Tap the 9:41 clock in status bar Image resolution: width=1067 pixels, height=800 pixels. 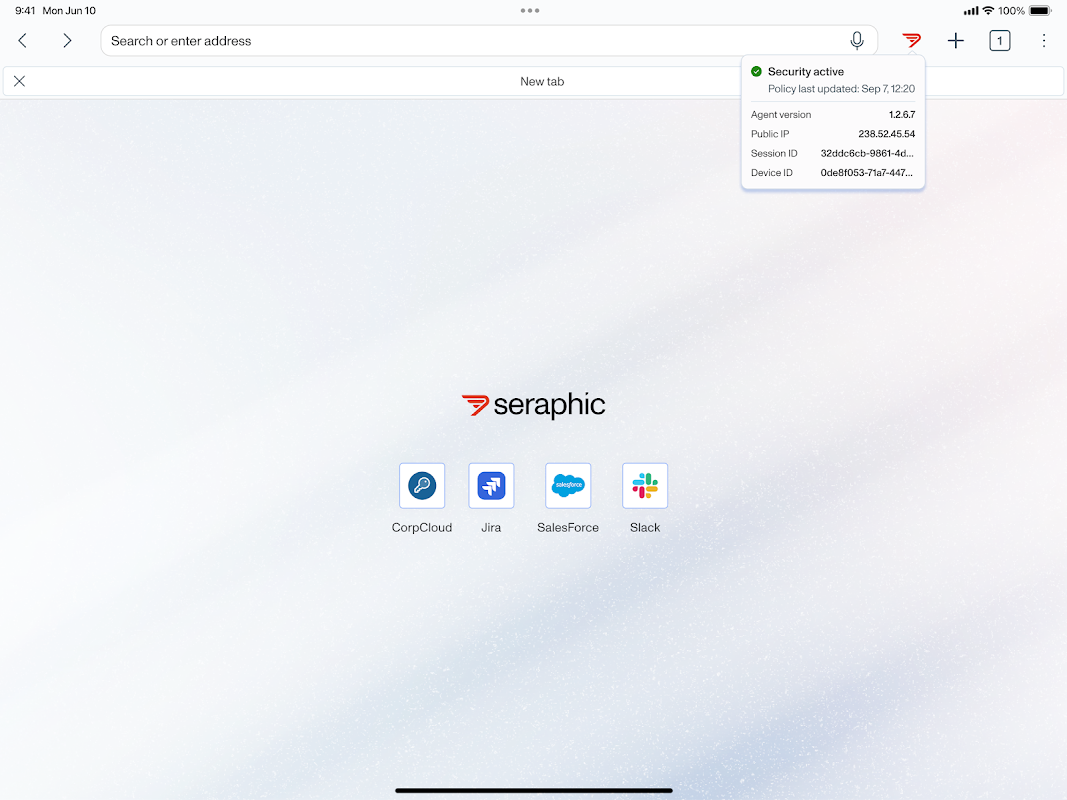pyautogui.click(x=25, y=10)
